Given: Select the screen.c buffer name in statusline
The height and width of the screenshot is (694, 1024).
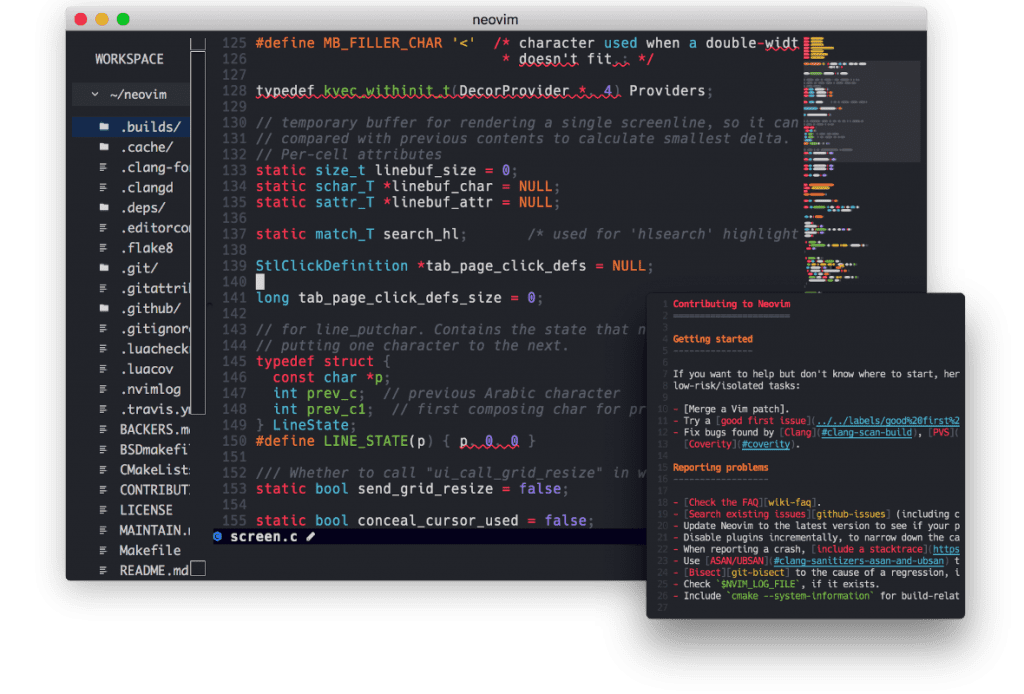Looking at the screenshot, I should pyautogui.click(x=264, y=537).
